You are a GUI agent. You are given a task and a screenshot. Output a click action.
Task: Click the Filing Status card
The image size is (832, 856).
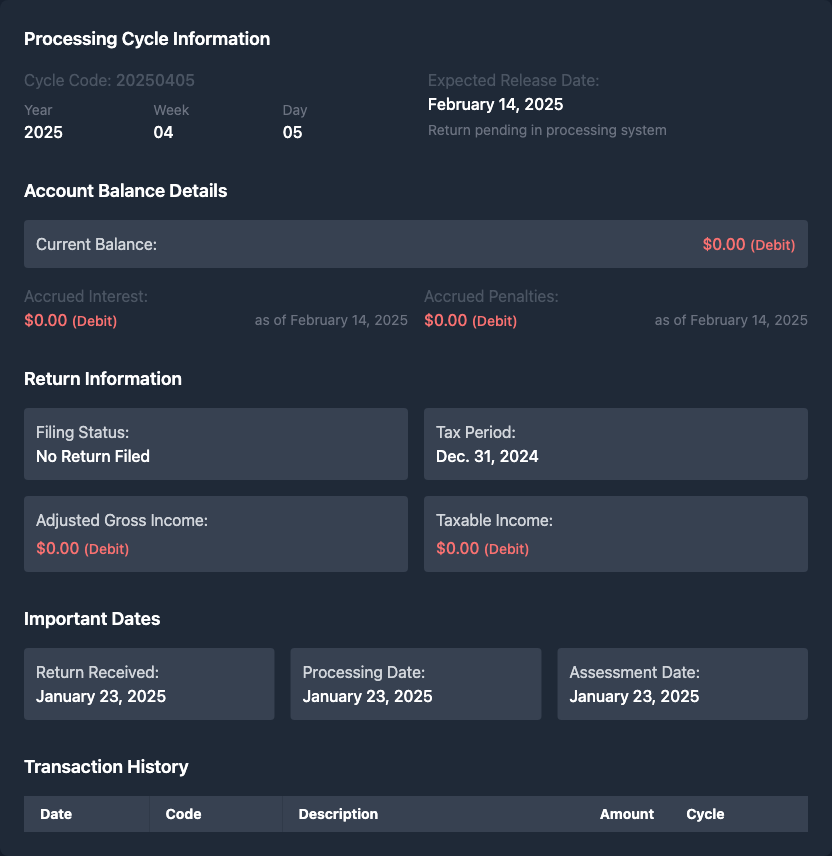coord(215,444)
